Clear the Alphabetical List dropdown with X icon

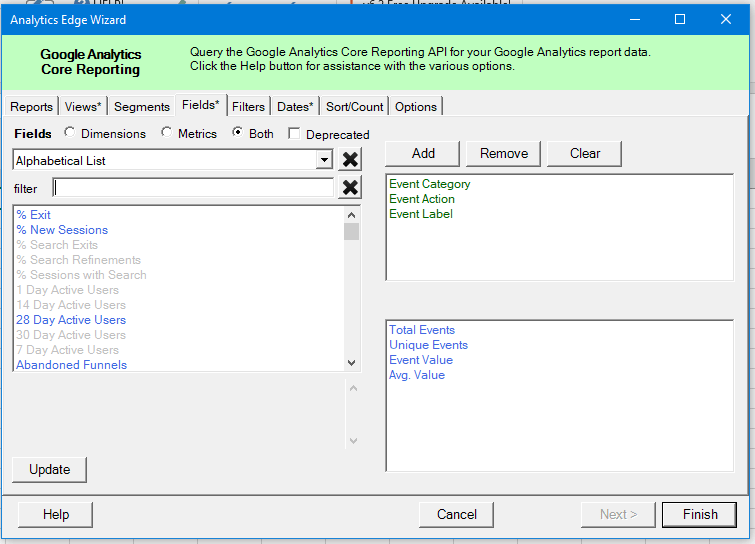pos(350,160)
